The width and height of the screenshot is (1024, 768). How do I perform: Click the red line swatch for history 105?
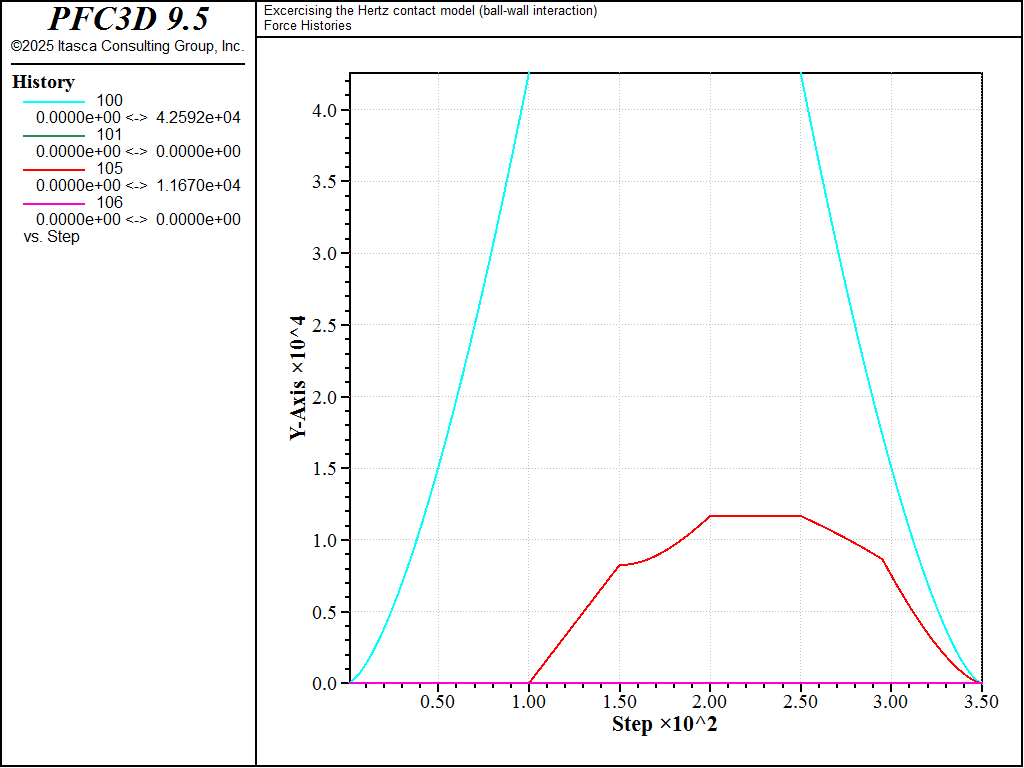point(54,170)
